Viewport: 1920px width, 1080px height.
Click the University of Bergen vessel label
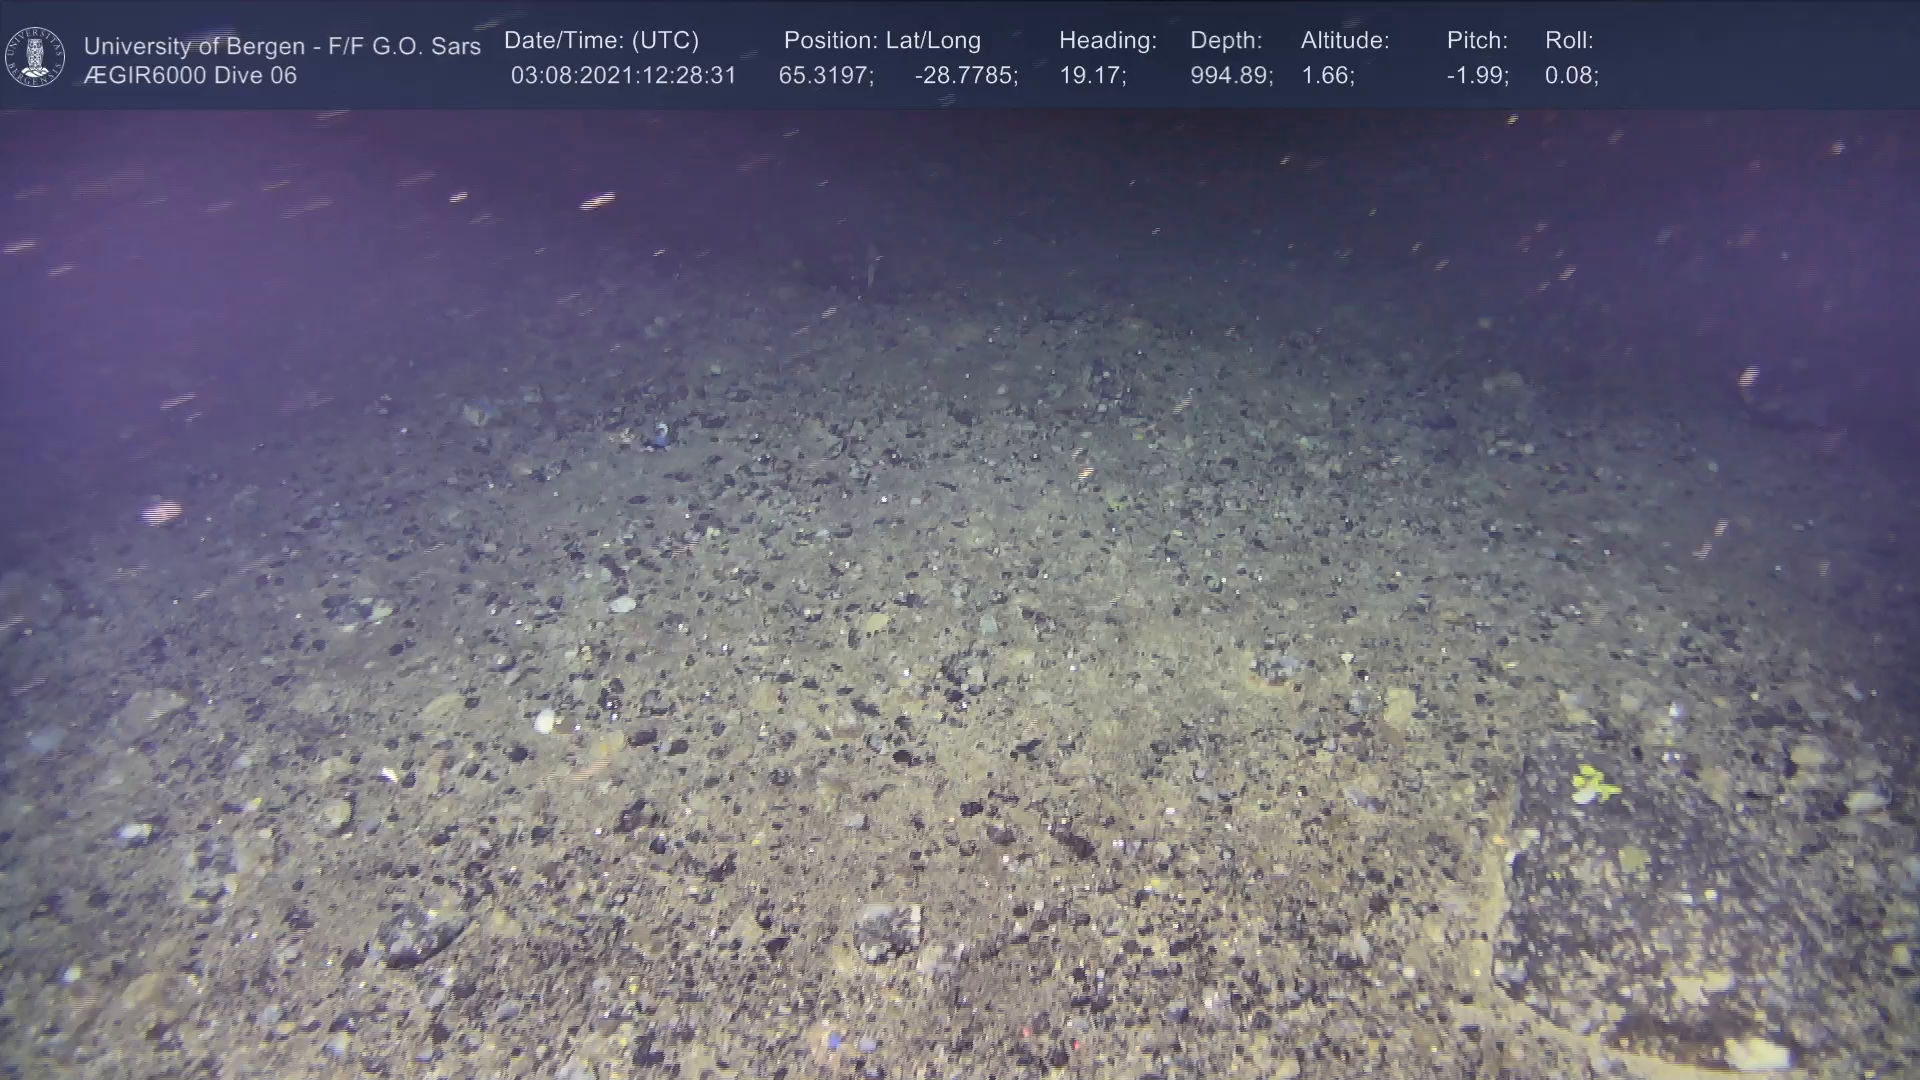click(282, 46)
